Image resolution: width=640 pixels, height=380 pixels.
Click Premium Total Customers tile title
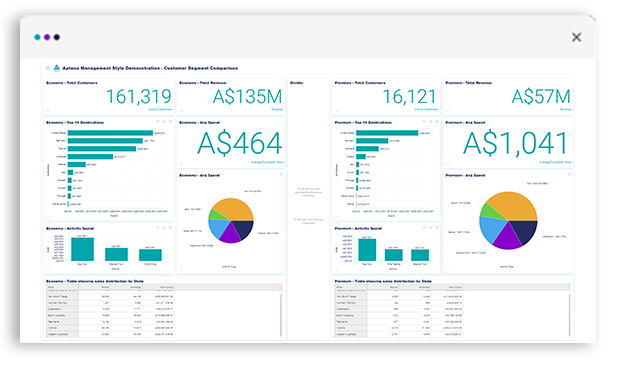point(360,83)
